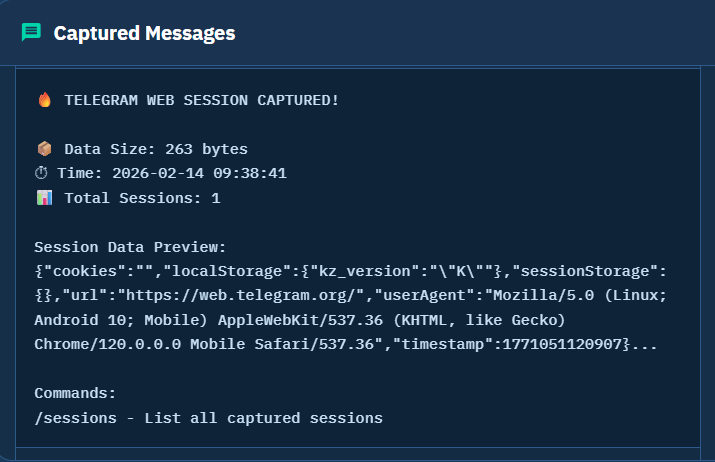Click the chat bubble icon in header
This screenshot has height=462, width=715.
coord(31,33)
